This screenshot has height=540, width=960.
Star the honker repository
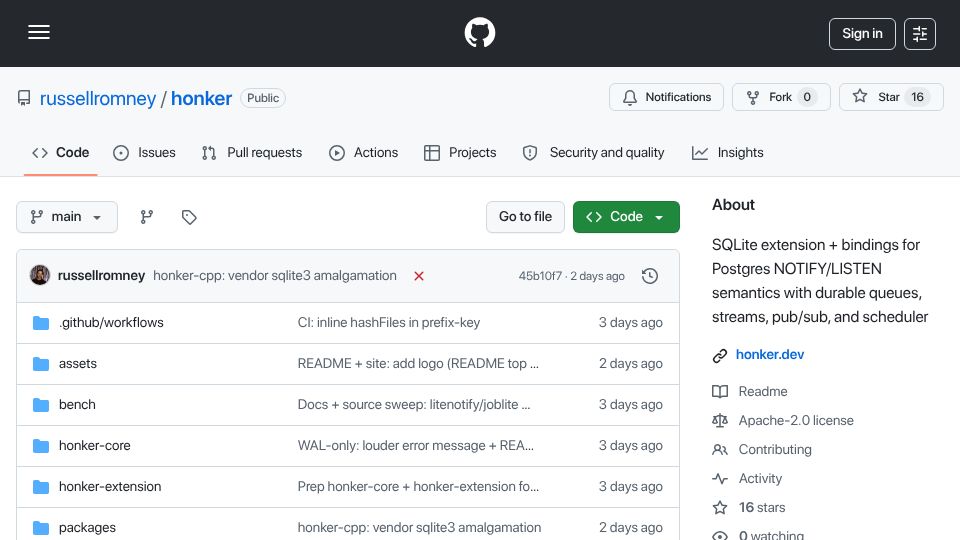pos(891,97)
